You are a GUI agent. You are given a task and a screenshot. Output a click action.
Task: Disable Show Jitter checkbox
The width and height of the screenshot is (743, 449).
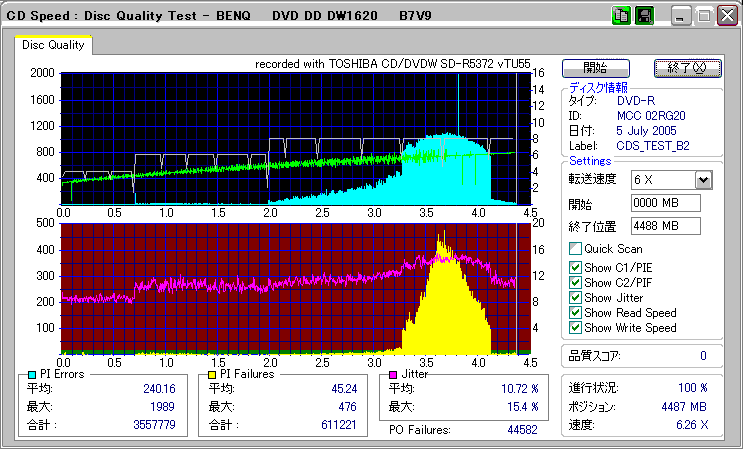(575, 297)
